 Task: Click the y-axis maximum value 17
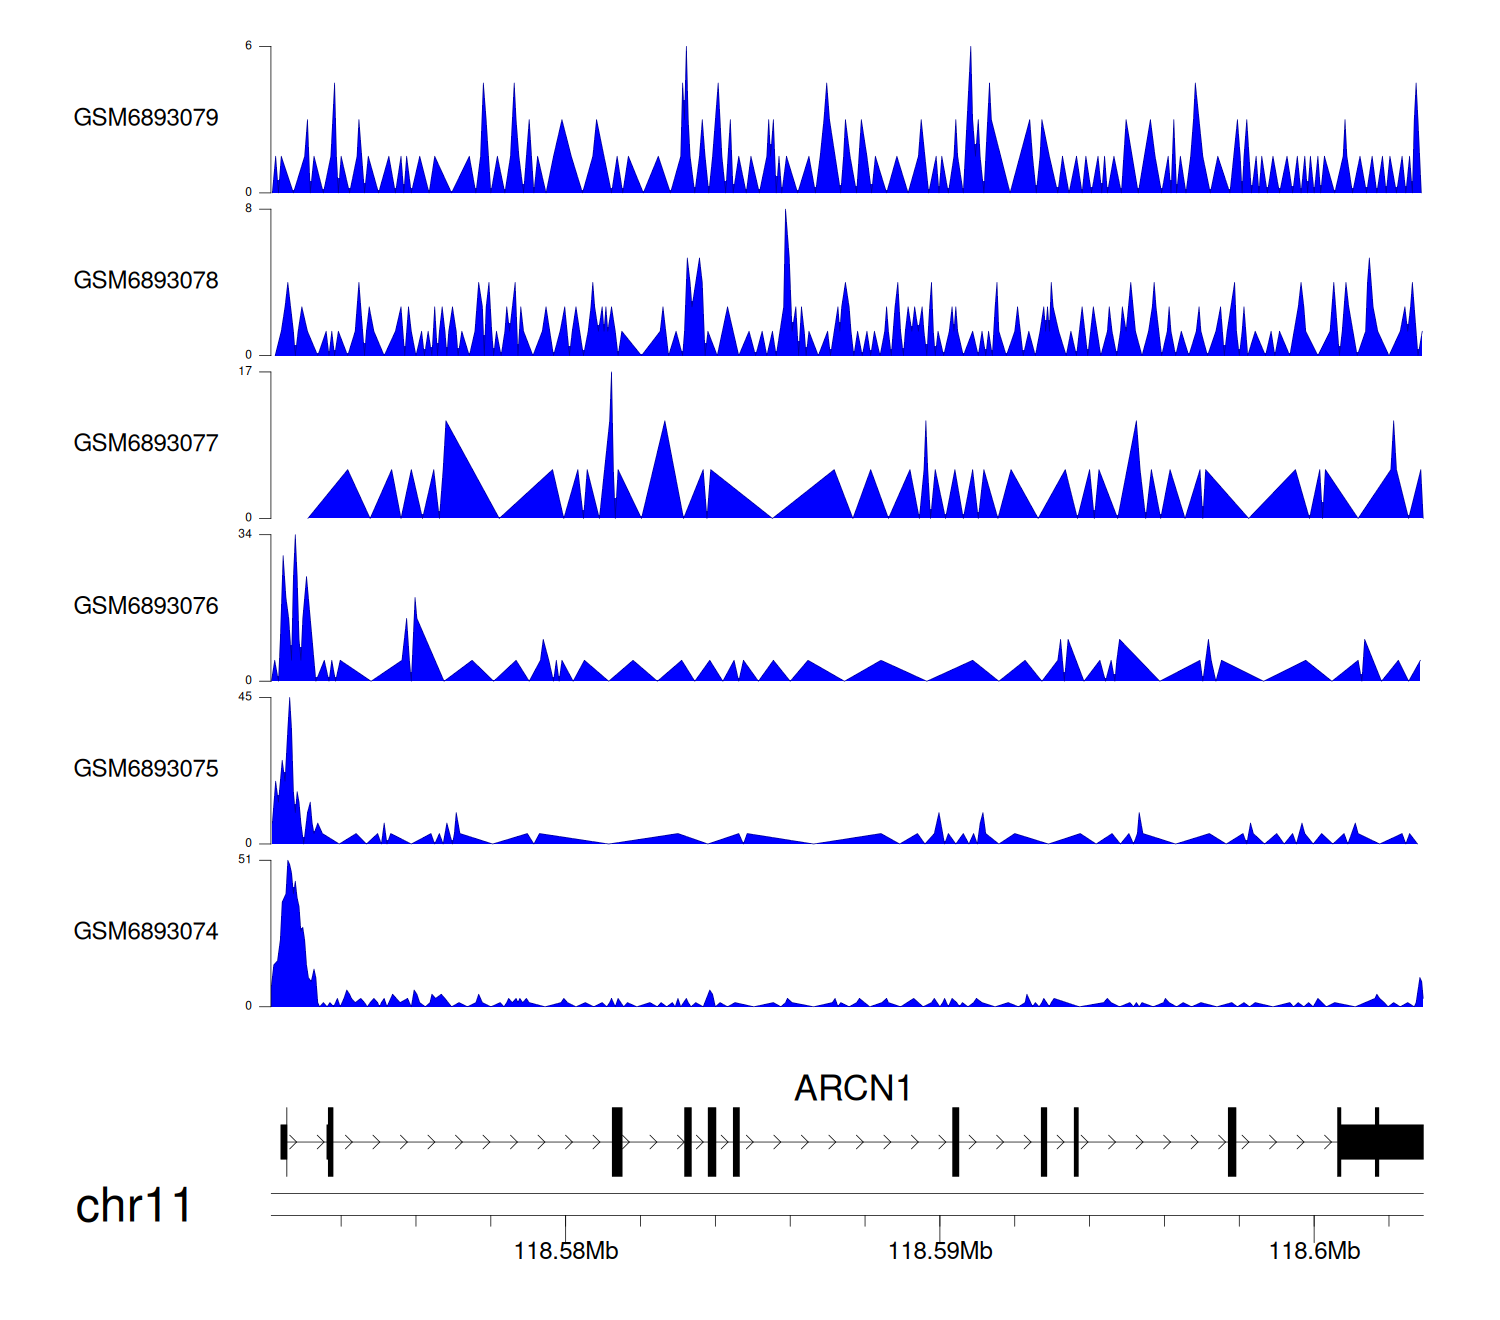(245, 371)
